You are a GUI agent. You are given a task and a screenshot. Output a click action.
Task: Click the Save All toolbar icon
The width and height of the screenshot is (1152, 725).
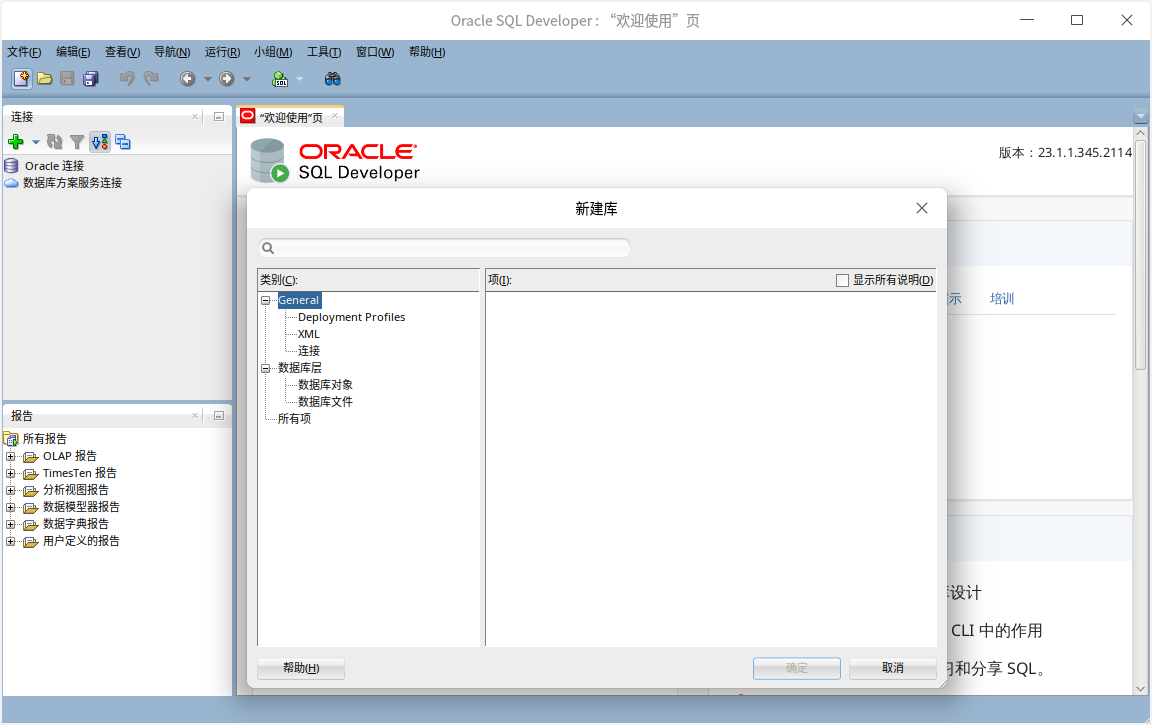pos(90,79)
